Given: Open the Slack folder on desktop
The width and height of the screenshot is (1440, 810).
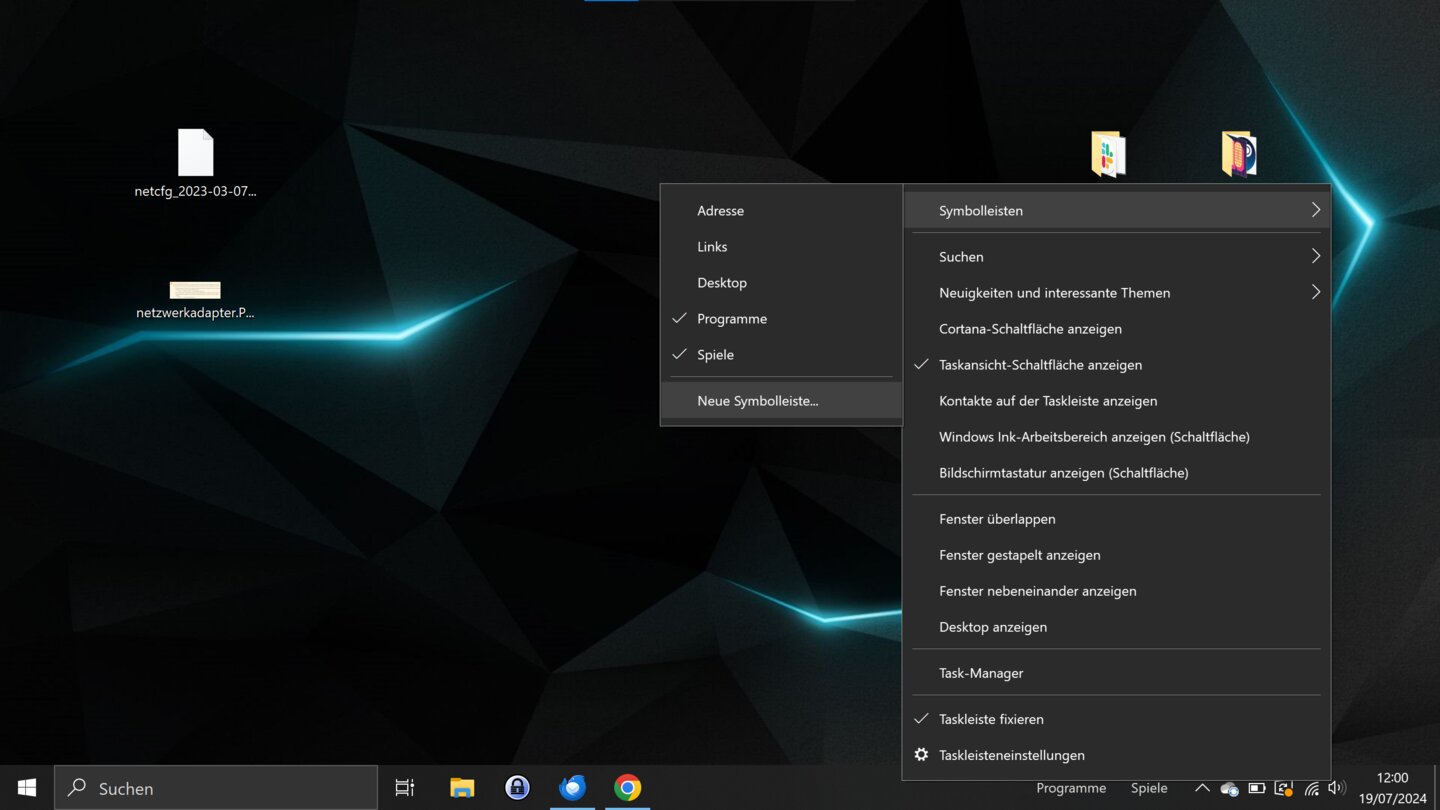Looking at the screenshot, I should click(x=1108, y=155).
